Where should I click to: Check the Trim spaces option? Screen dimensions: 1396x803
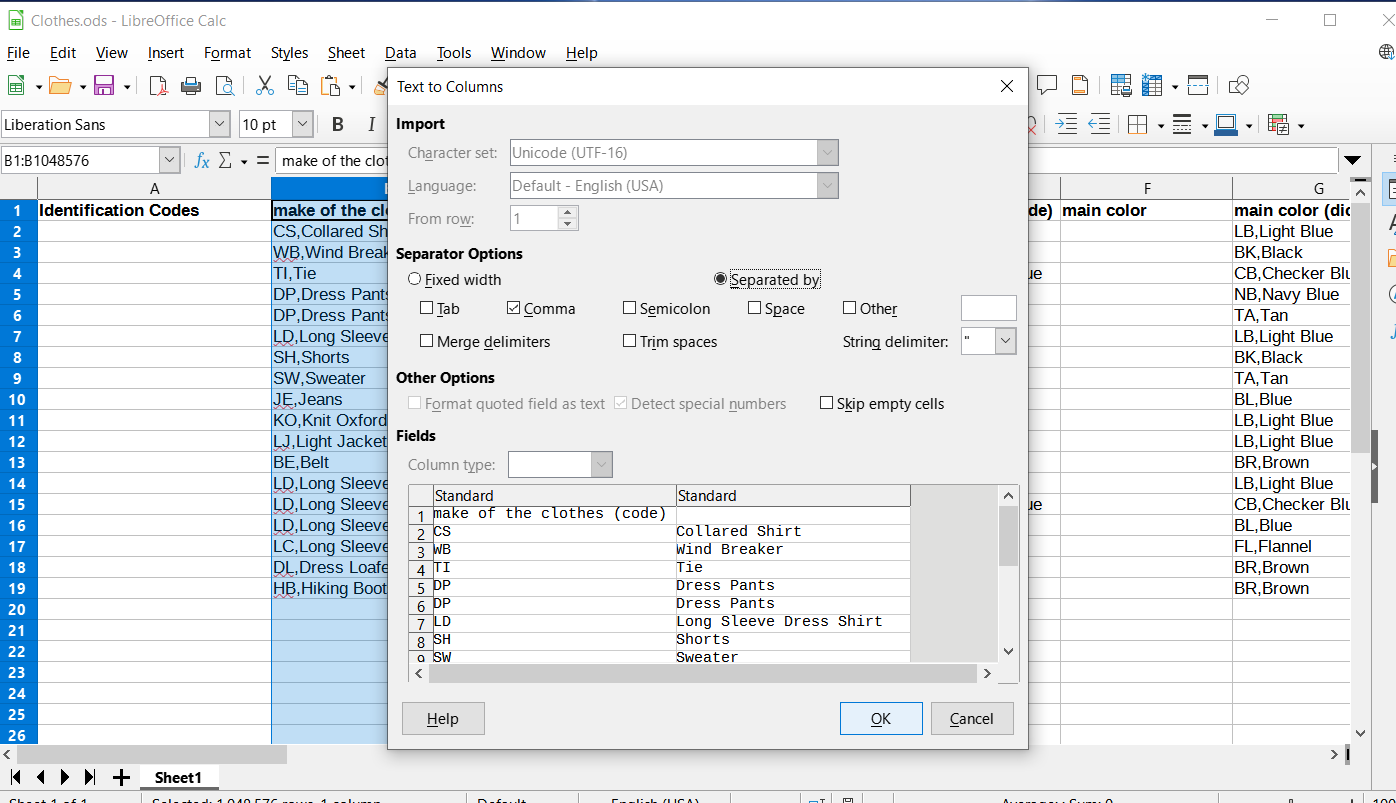point(630,341)
